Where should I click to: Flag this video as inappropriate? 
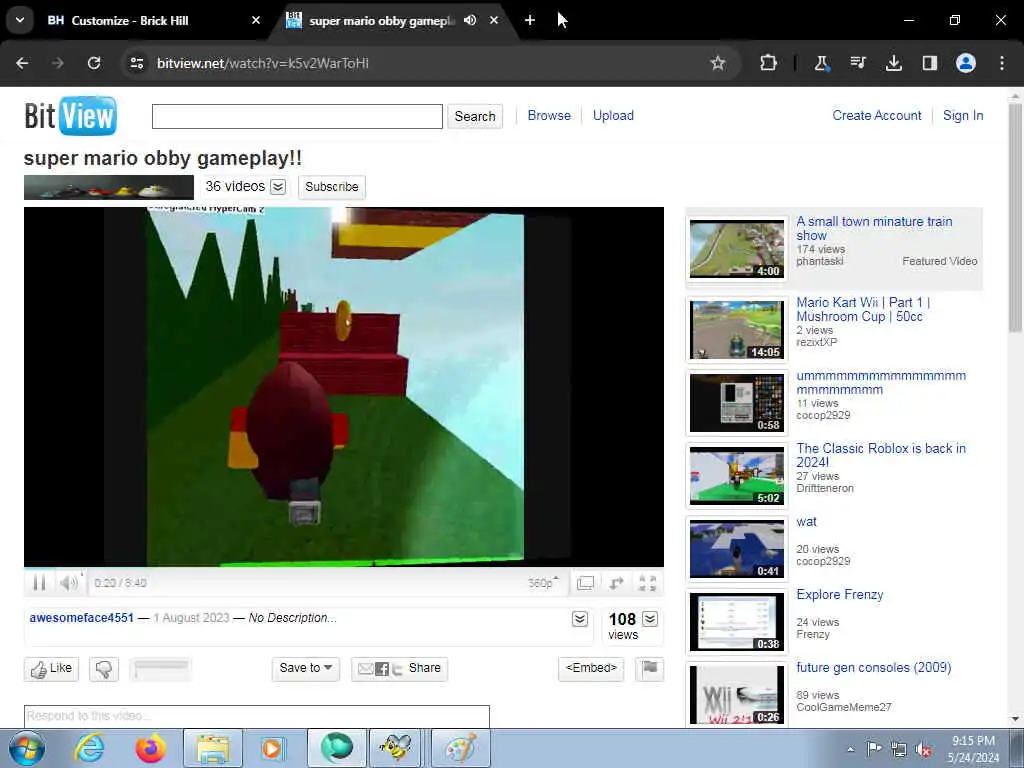click(x=650, y=668)
